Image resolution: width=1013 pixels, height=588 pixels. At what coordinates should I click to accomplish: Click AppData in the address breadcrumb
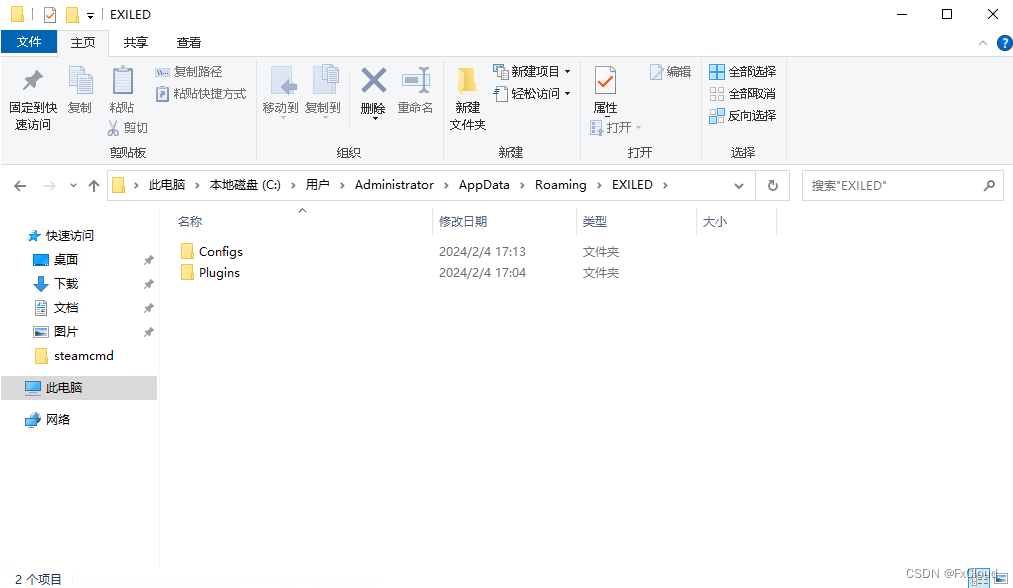click(484, 185)
